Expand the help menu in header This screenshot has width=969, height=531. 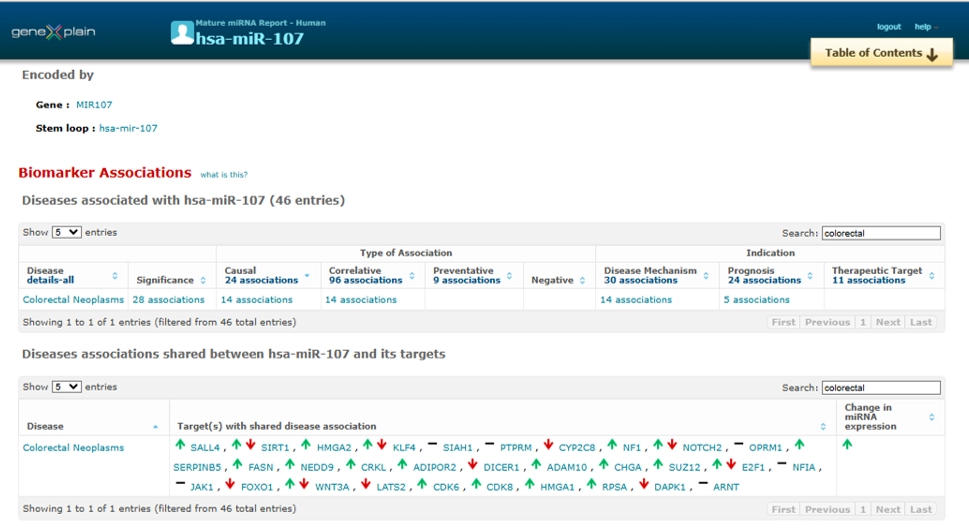tap(925, 27)
